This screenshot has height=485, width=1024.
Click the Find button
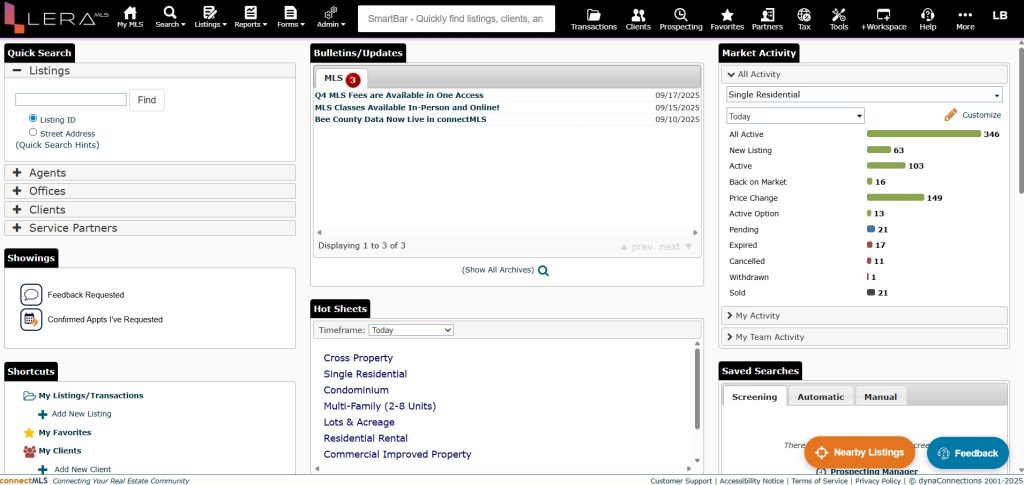(x=147, y=100)
